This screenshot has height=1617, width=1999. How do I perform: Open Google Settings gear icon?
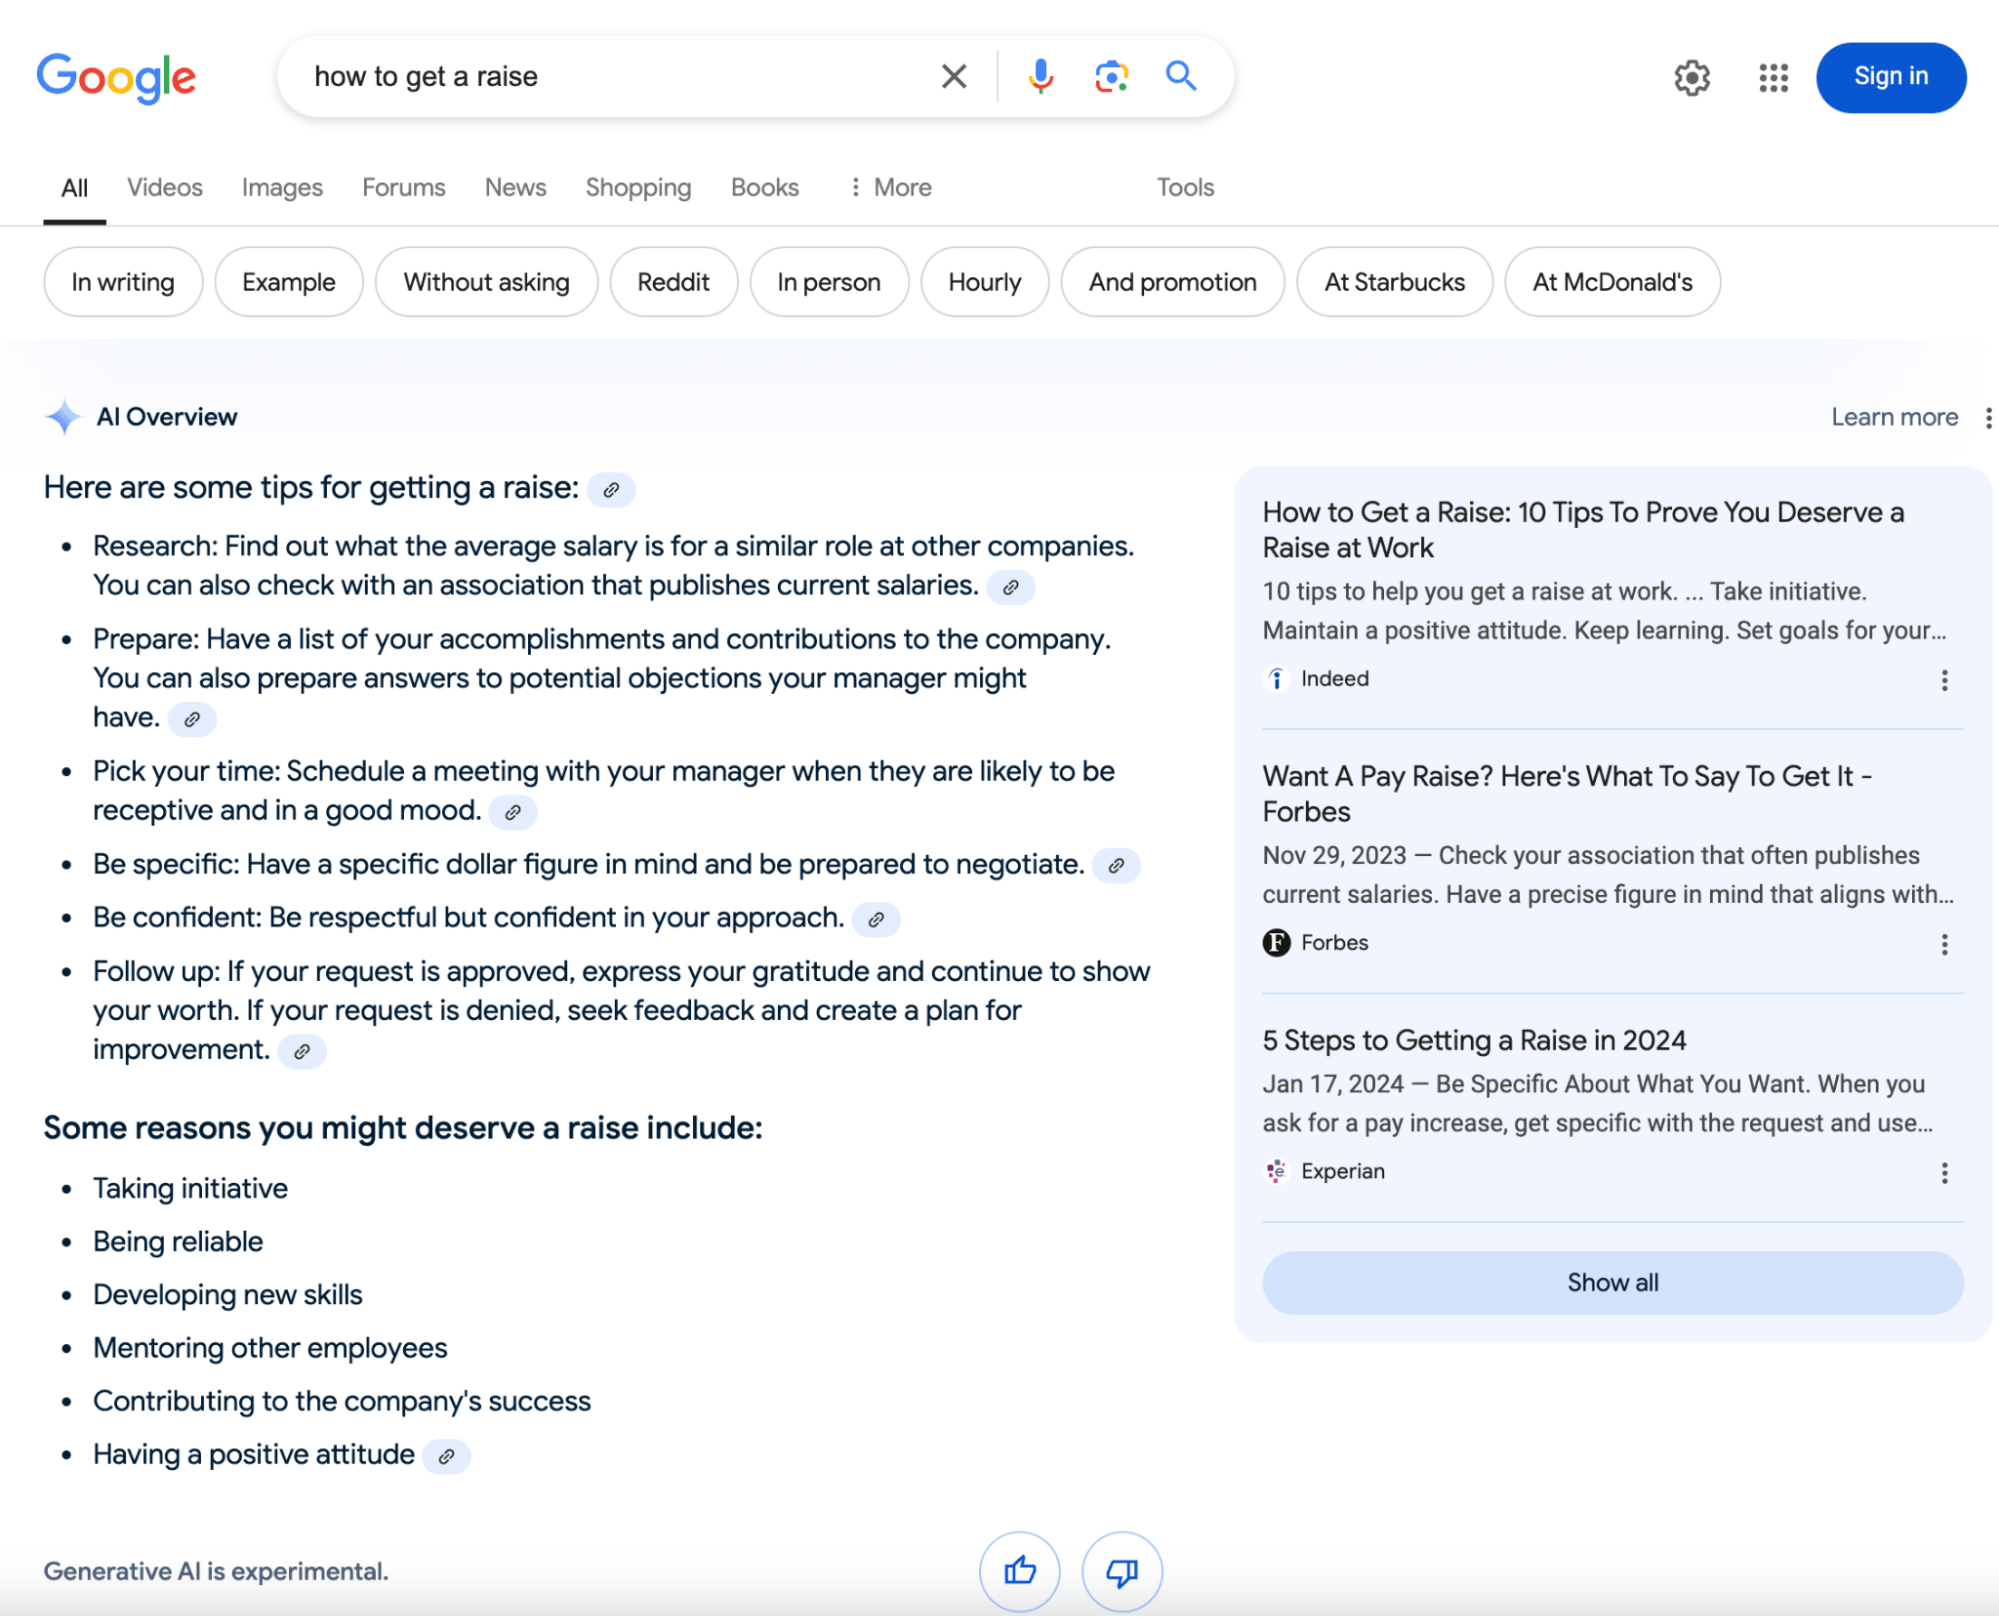coord(1691,78)
